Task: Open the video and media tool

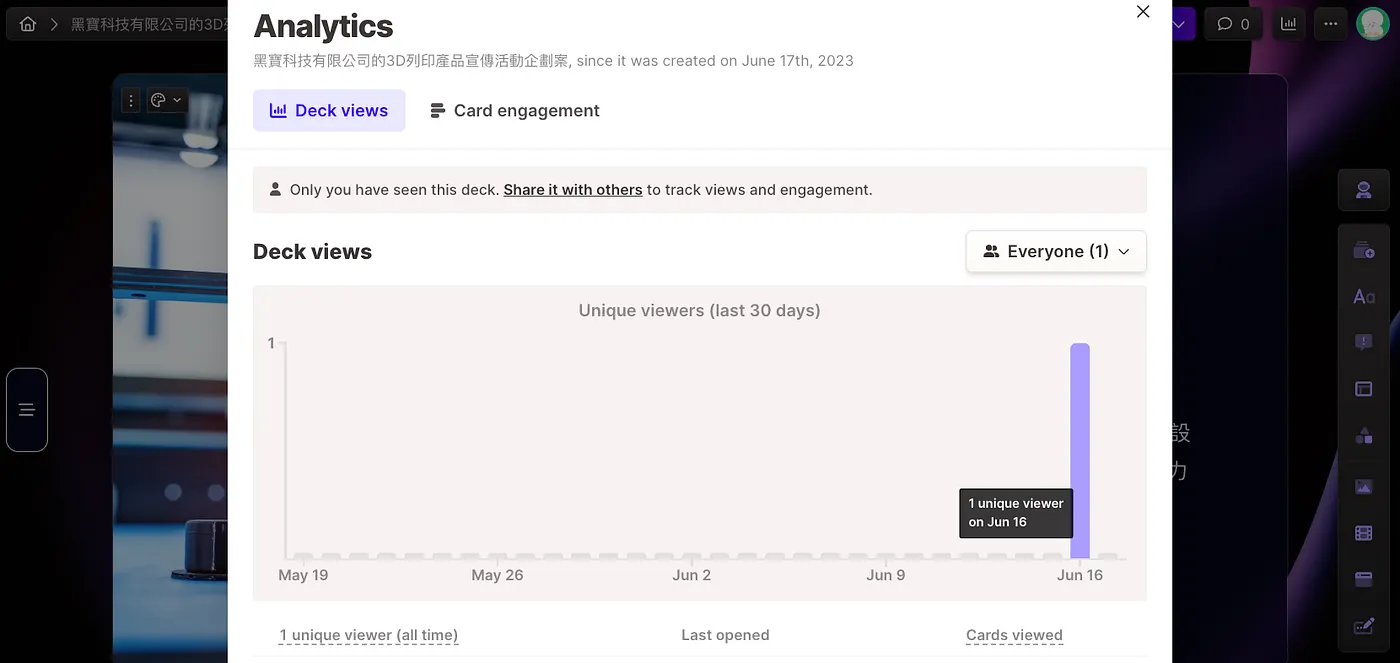Action: click(x=1364, y=533)
